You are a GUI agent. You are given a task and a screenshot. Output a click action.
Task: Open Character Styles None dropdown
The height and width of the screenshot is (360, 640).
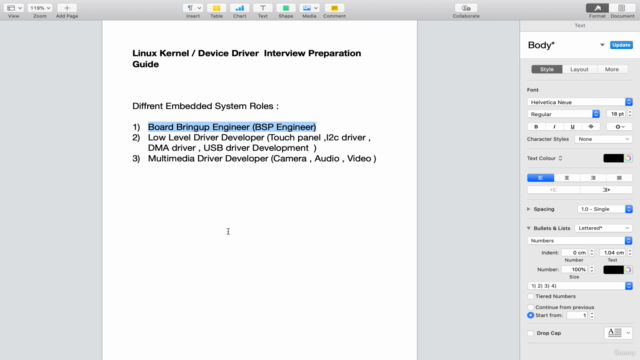coord(603,139)
